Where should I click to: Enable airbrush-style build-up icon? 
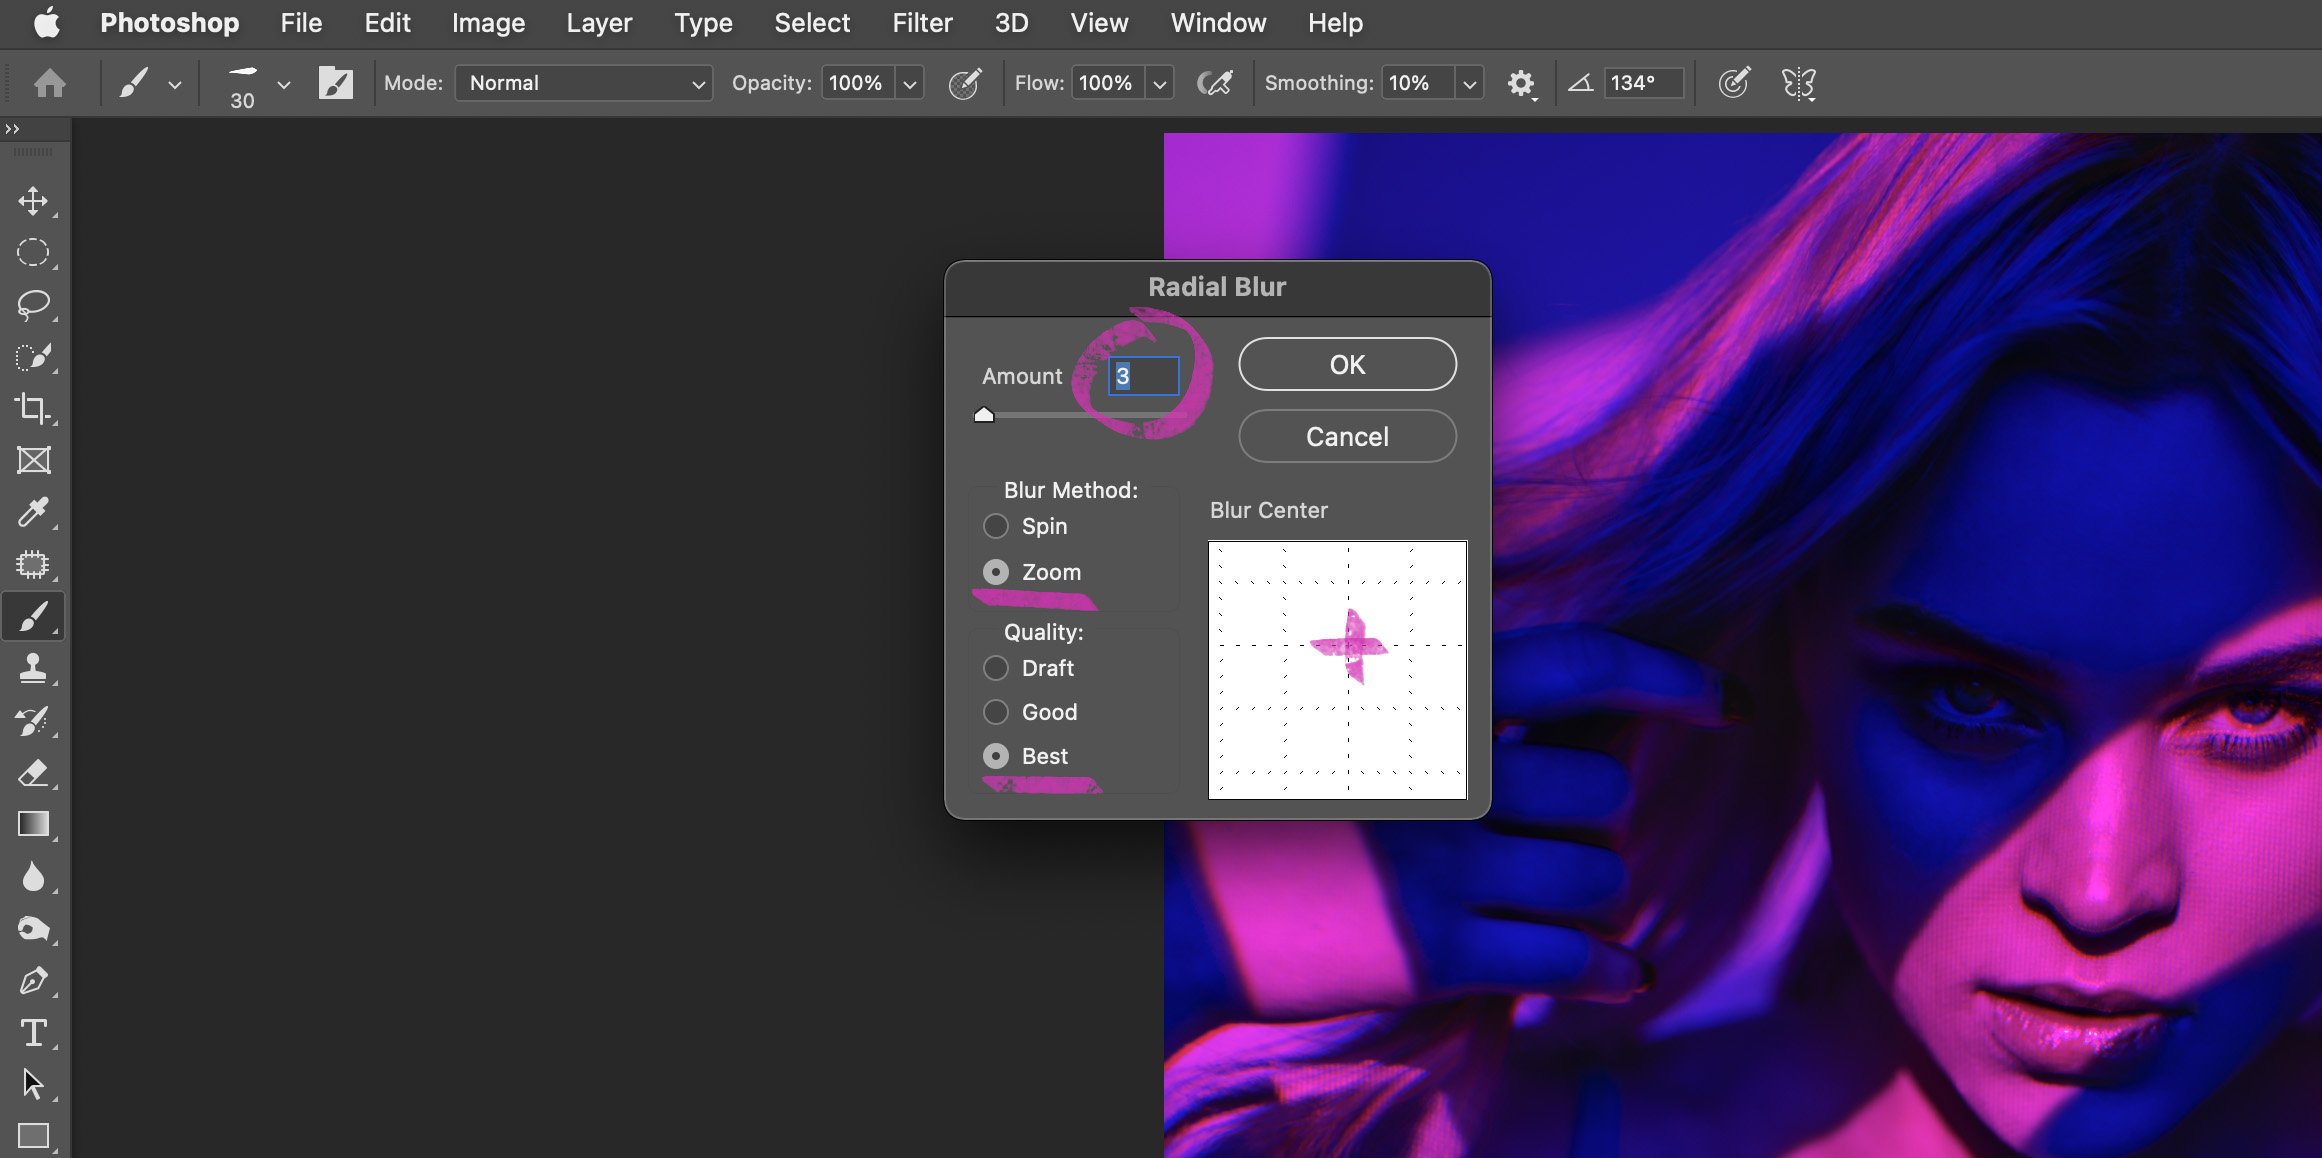1214,83
